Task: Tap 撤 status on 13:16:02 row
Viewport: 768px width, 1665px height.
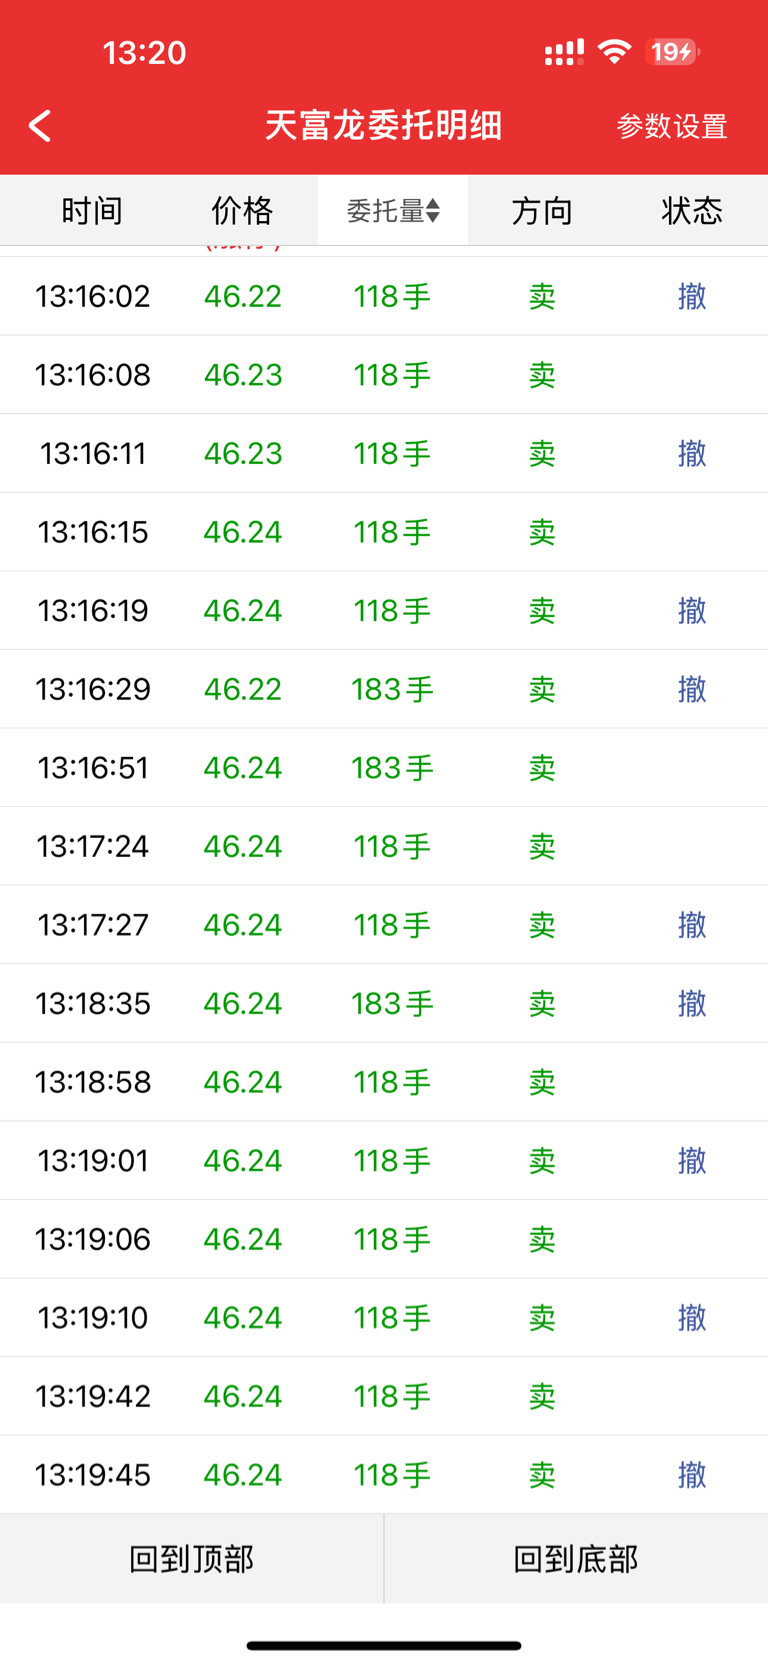Action: coord(692,296)
